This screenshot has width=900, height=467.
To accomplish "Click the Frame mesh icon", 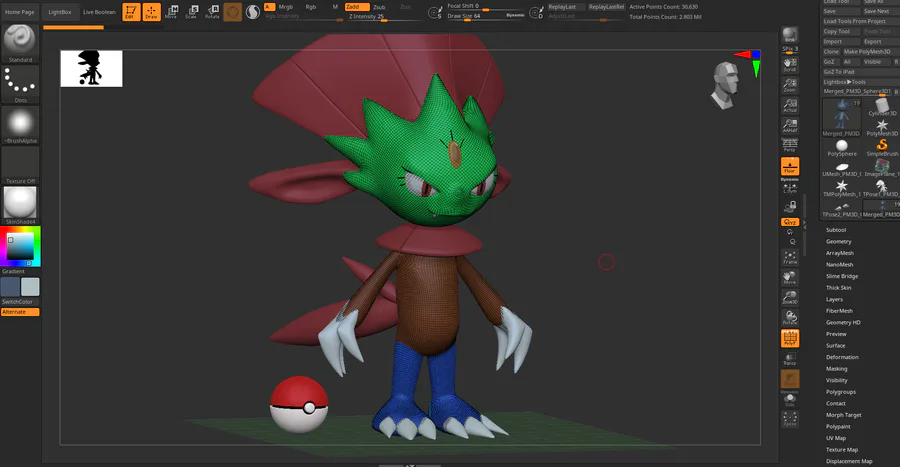I will click(x=790, y=257).
